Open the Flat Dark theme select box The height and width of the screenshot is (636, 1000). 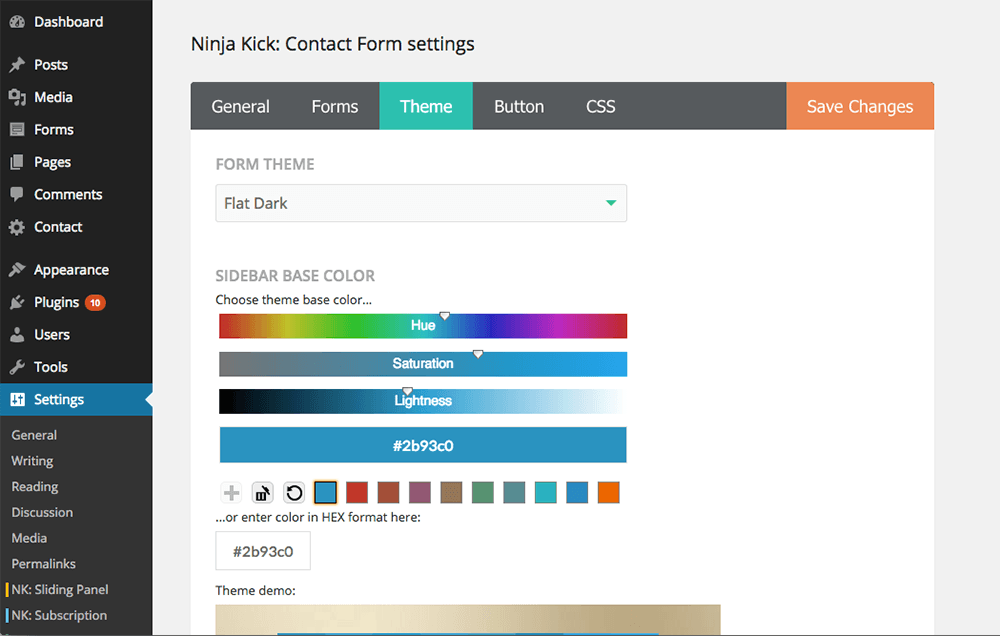(x=421, y=203)
